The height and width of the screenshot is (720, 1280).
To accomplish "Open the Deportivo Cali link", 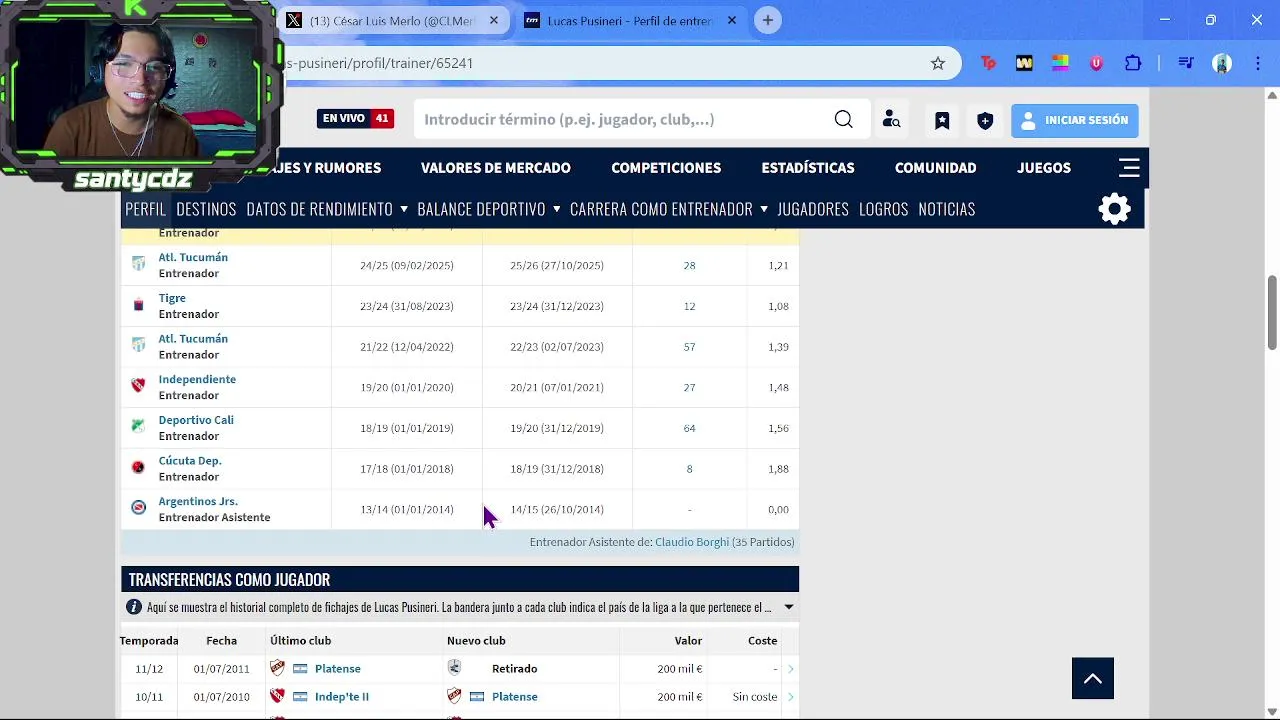I will [196, 420].
